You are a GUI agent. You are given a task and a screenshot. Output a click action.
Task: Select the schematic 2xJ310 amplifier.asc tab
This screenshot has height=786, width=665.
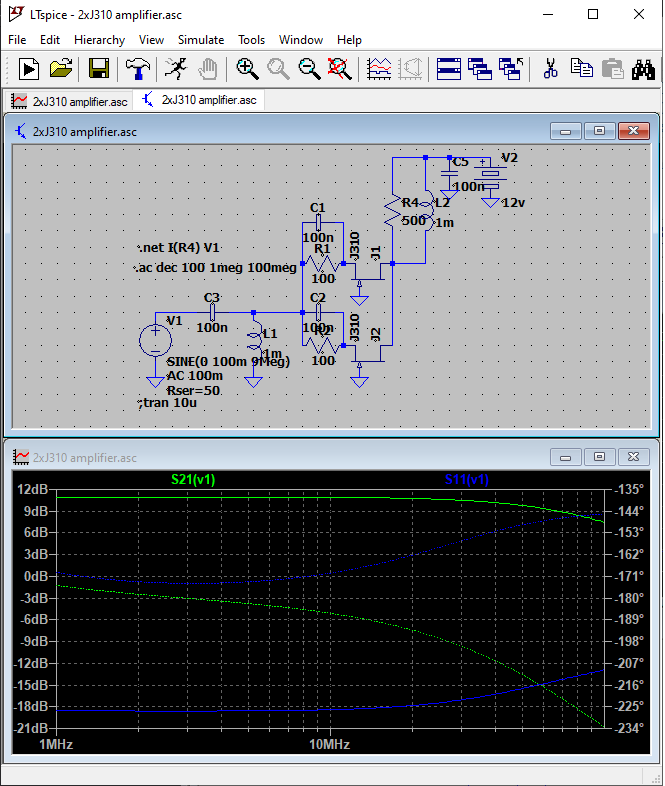199,100
